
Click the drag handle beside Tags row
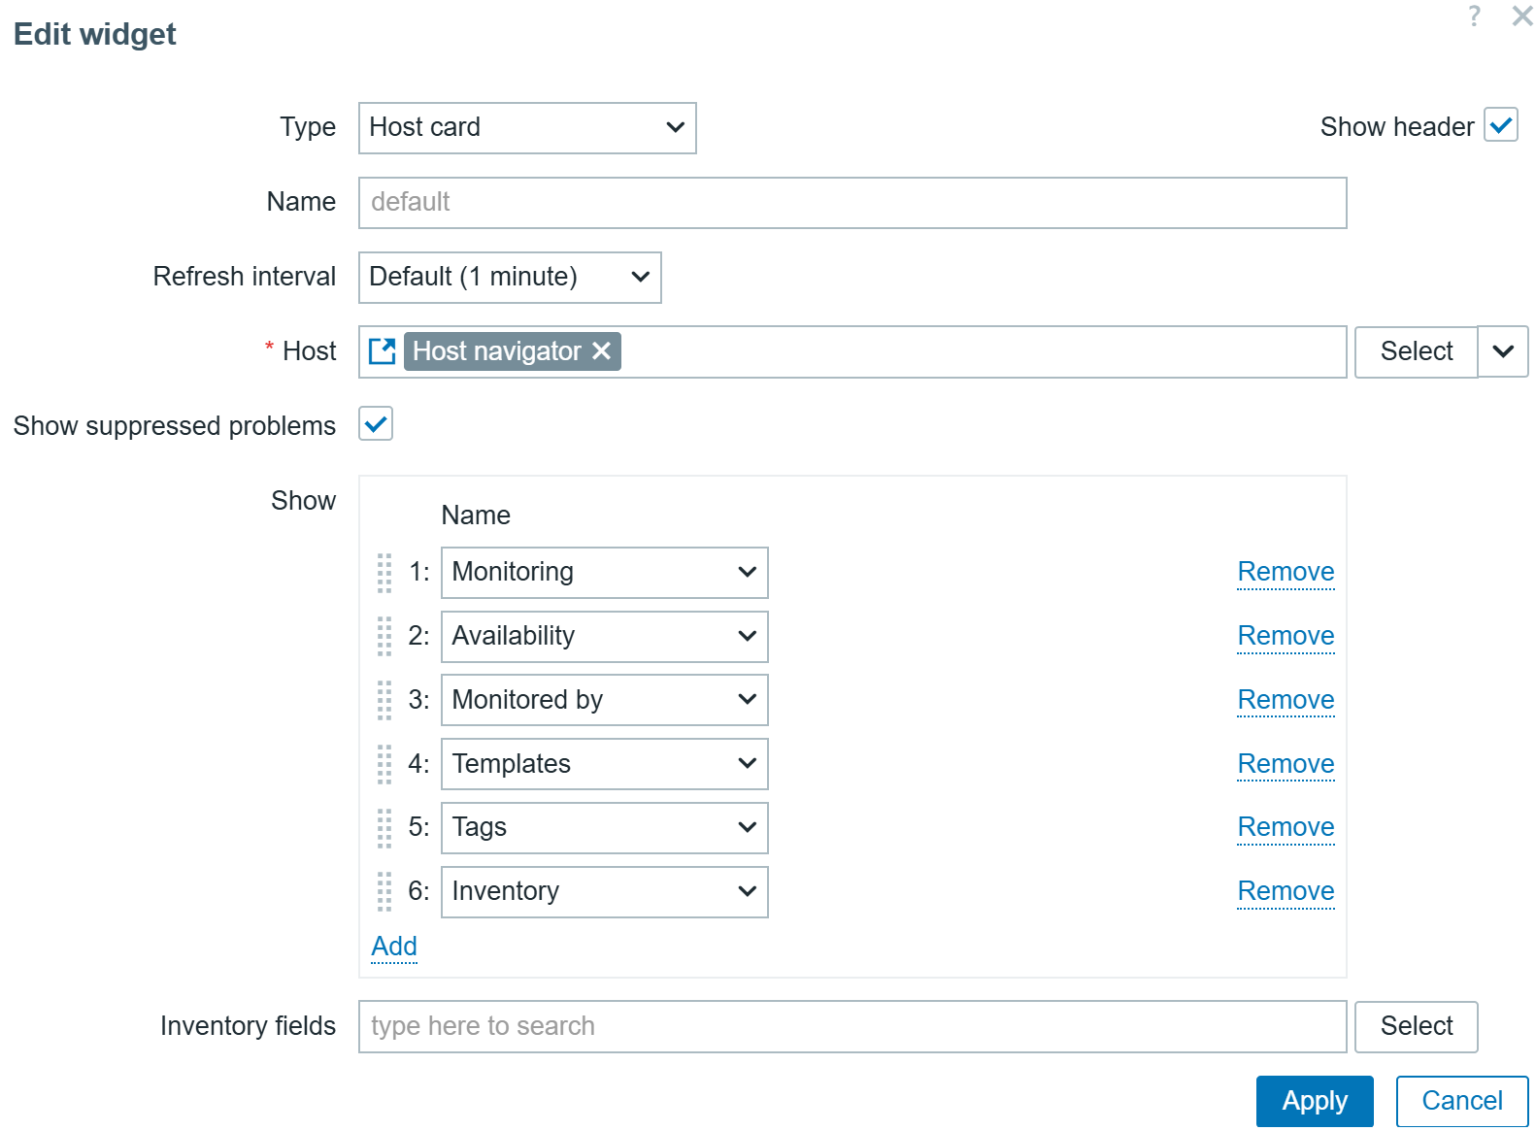pyautogui.click(x=384, y=828)
